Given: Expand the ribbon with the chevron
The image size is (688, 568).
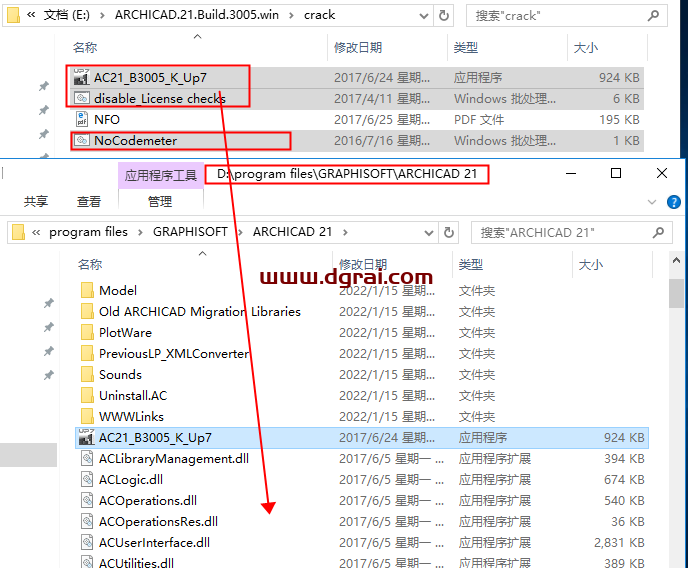Looking at the screenshot, I should [x=652, y=202].
